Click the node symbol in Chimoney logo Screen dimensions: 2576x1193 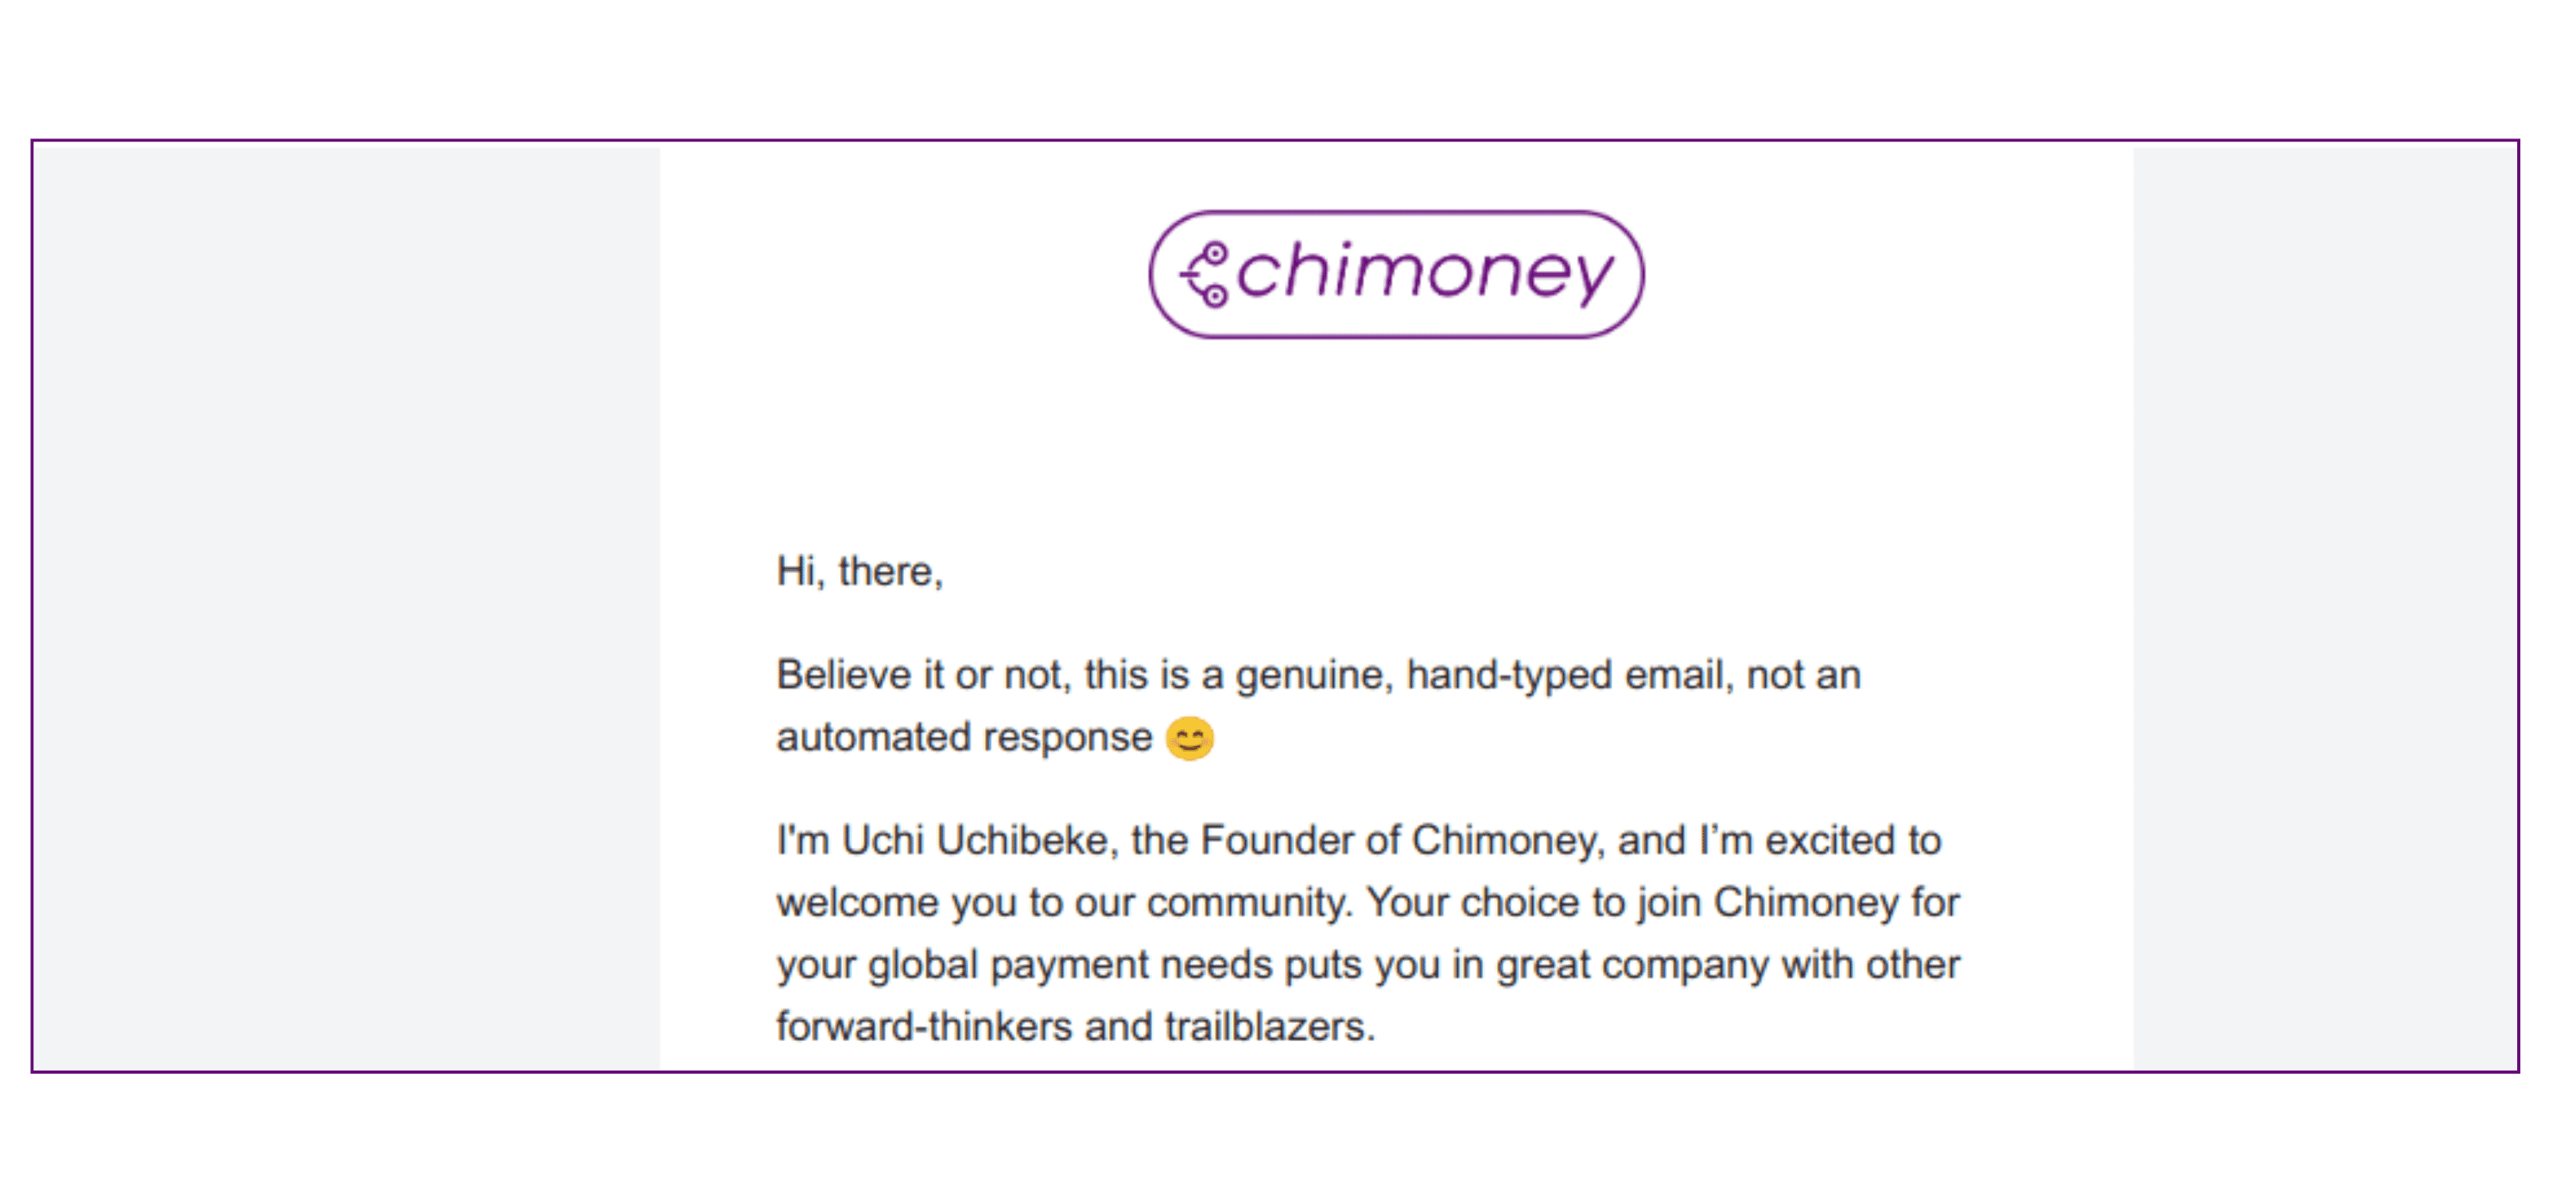pos(1205,274)
